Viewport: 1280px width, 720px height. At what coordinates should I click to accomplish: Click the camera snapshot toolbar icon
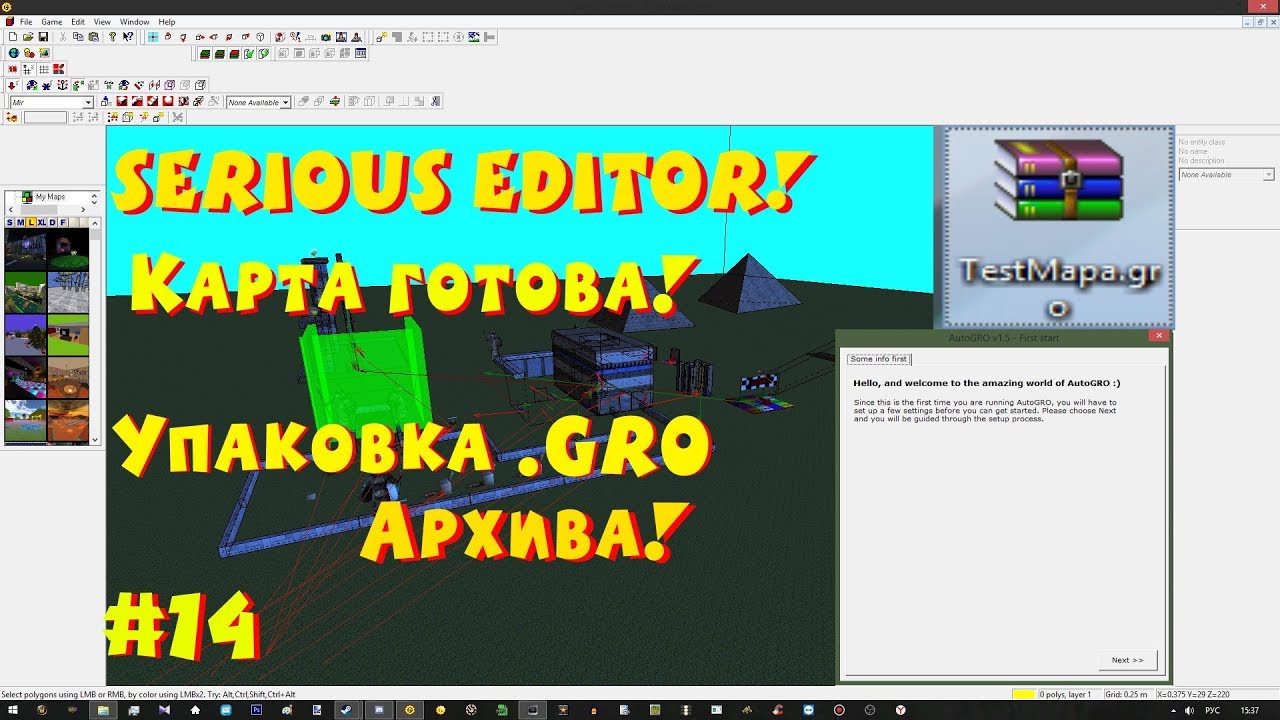pyautogui.click(x=326, y=37)
